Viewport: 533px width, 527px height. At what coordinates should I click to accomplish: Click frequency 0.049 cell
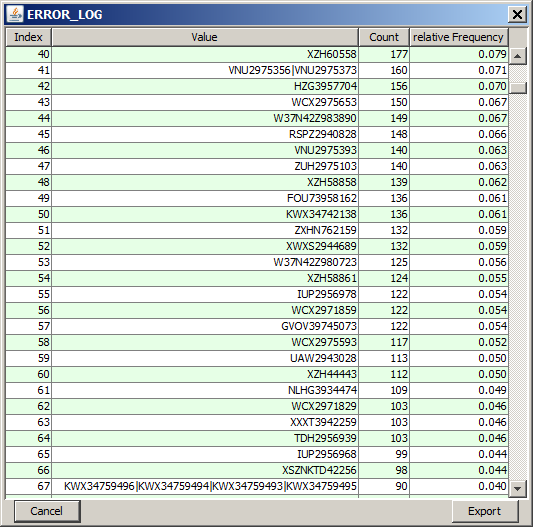(x=459, y=390)
